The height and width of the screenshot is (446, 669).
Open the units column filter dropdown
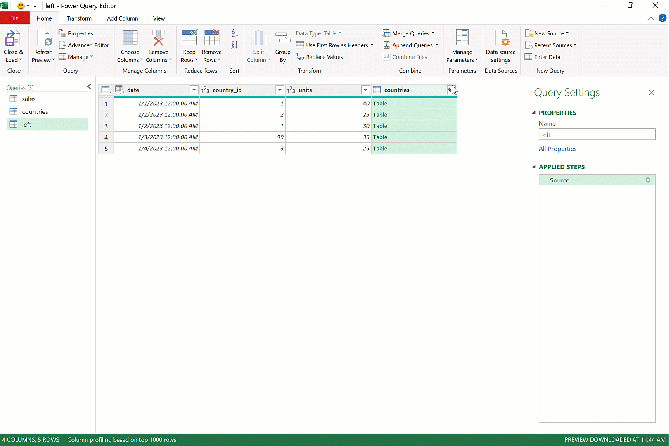tap(365, 90)
